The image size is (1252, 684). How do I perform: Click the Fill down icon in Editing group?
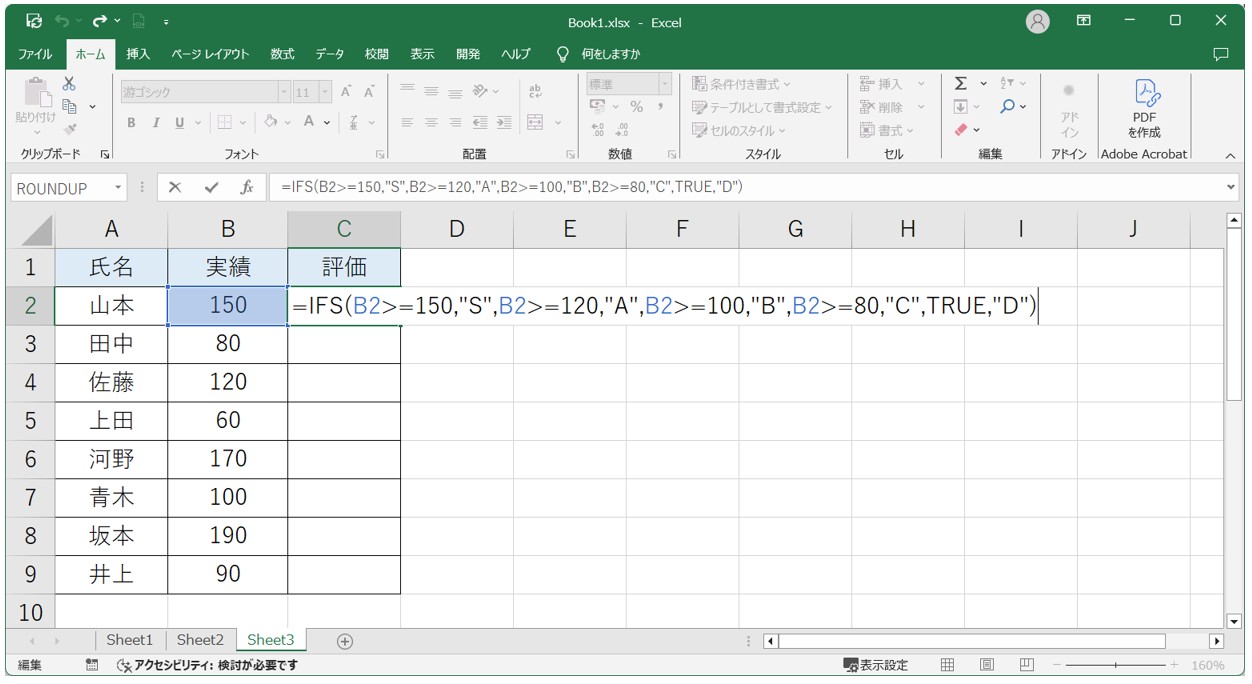[x=961, y=106]
